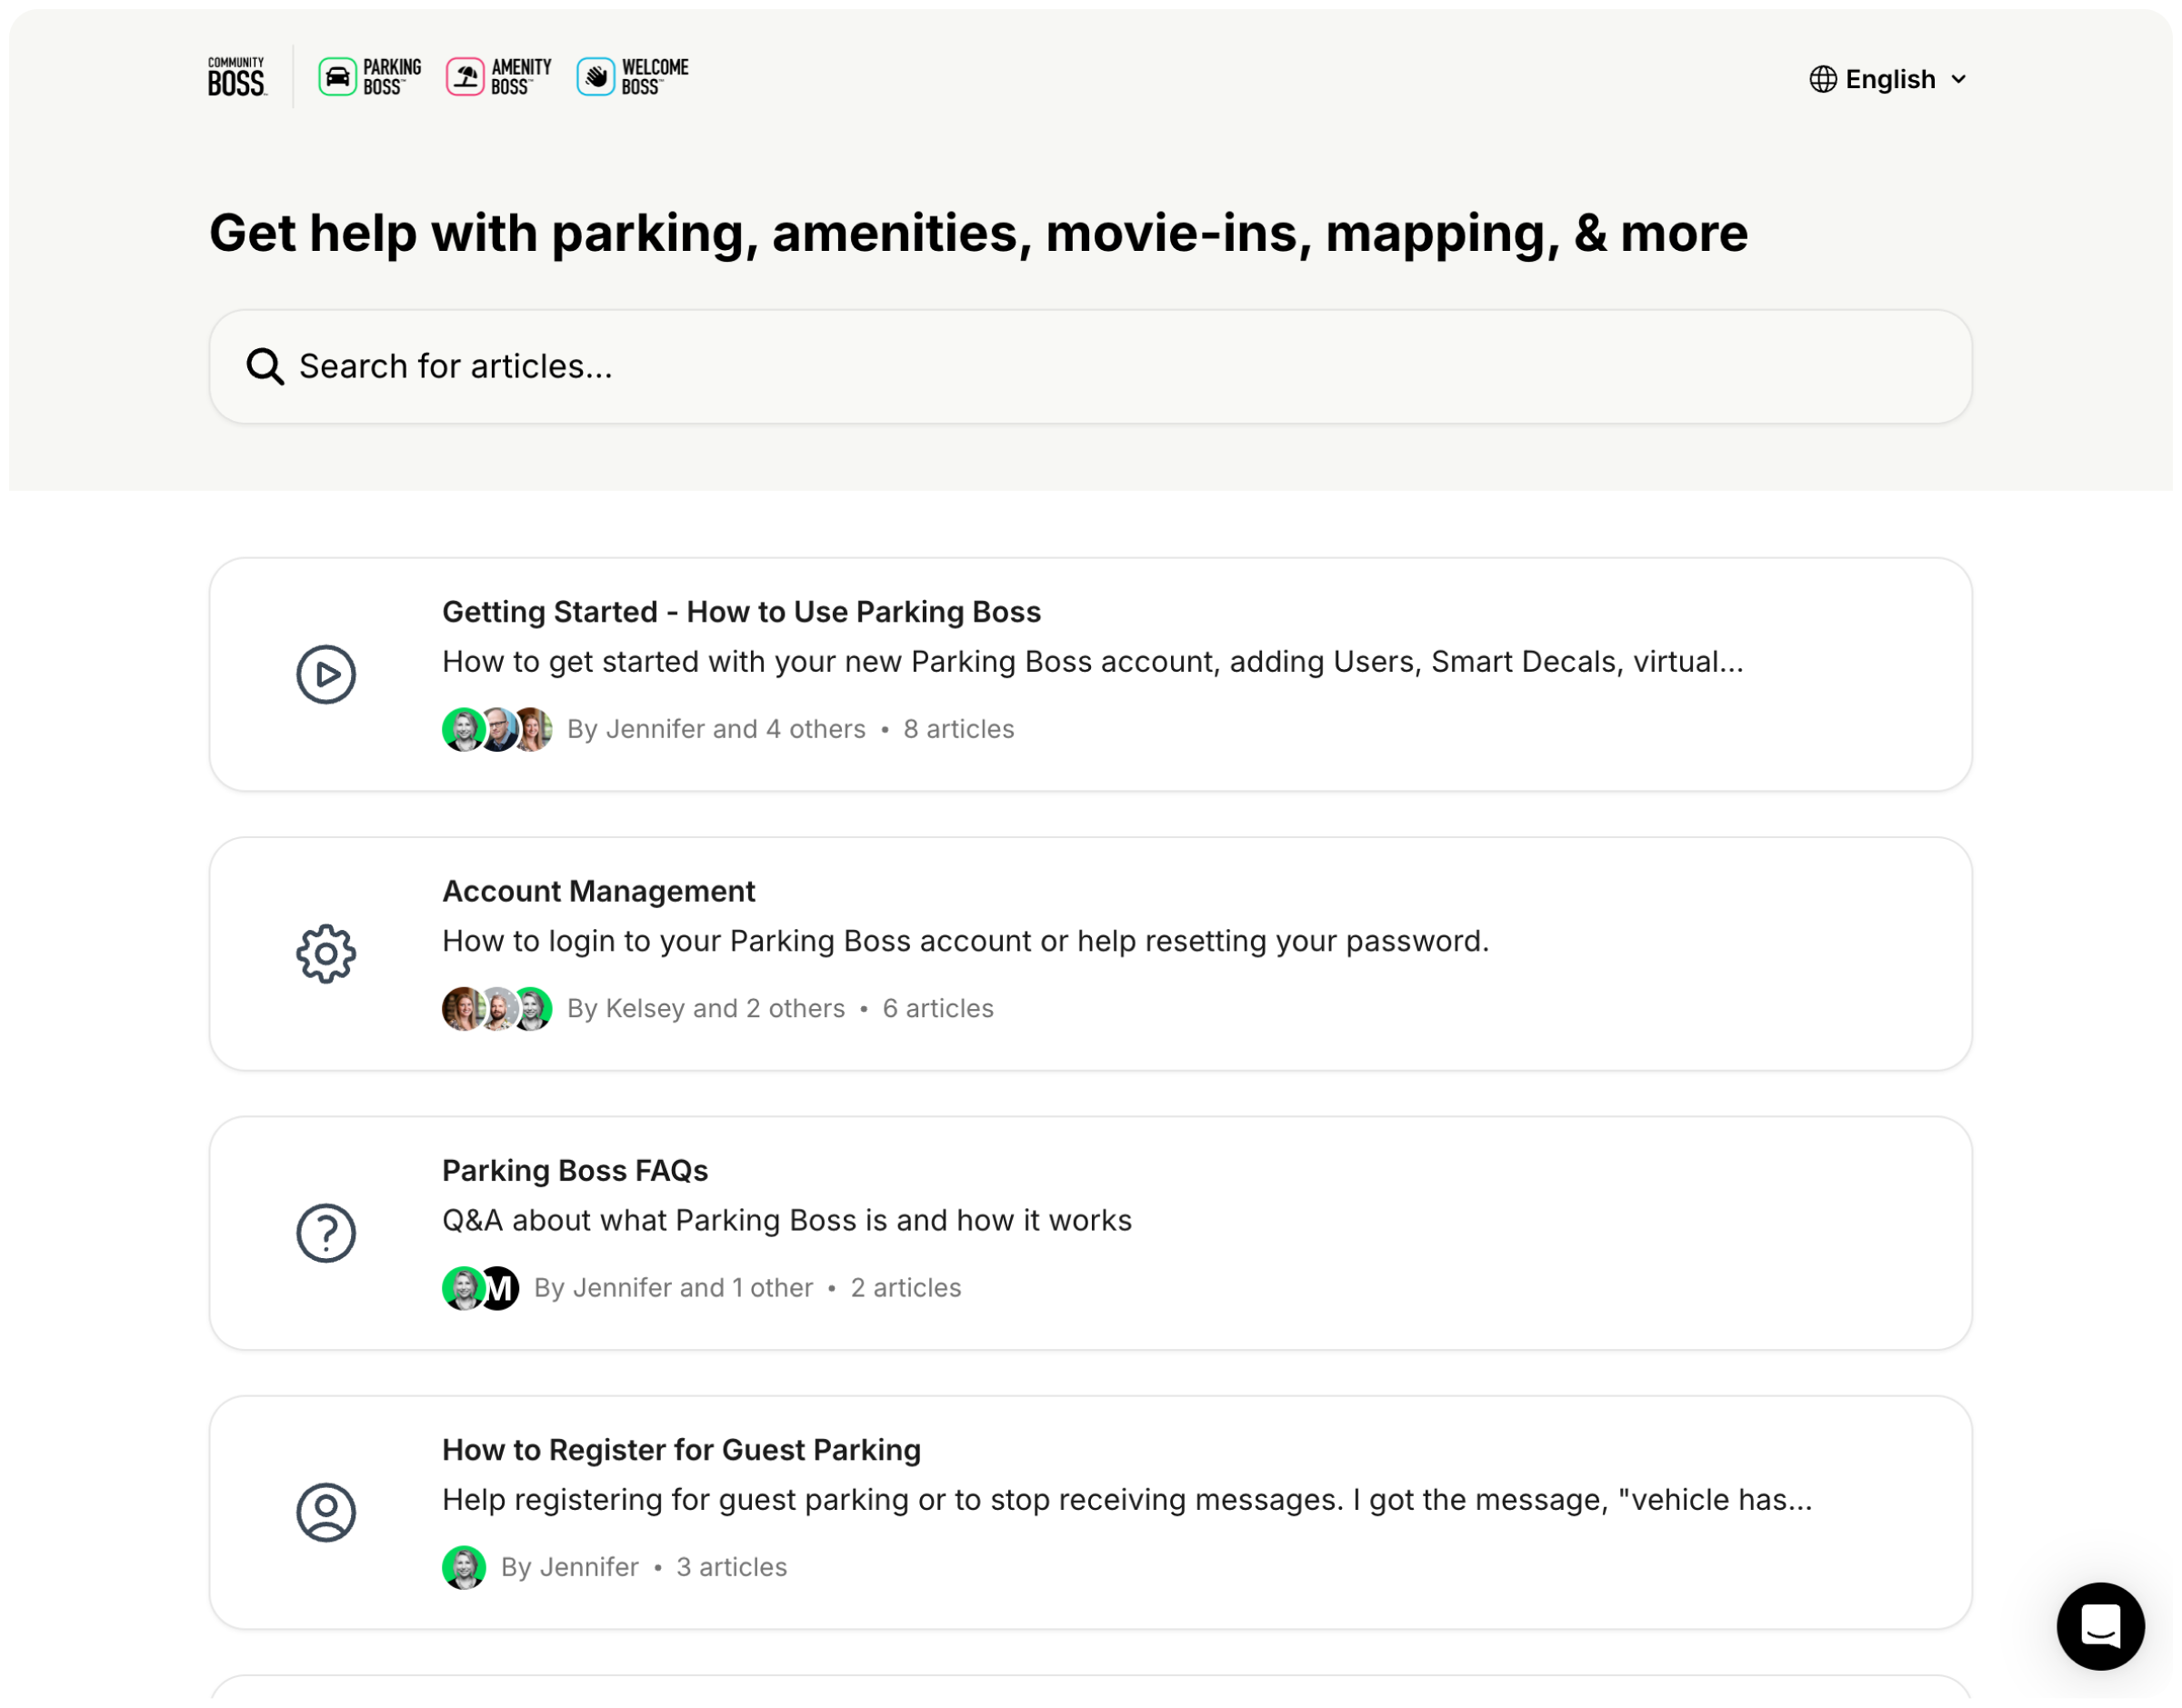Open the Welcome Boss logo link
Image resolution: width=2182 pixels, height=1708 pixels.
[632, 77]
